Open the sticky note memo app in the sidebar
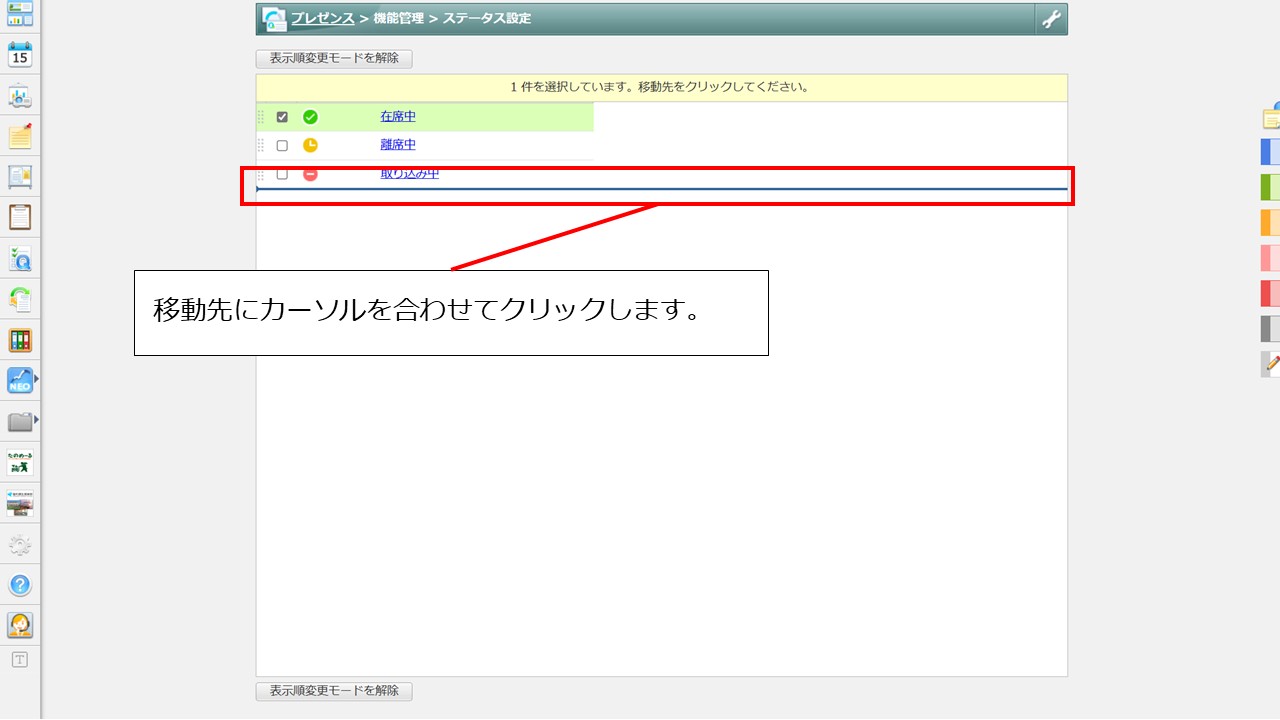The image size is (1280, 720). coord(20,137)
